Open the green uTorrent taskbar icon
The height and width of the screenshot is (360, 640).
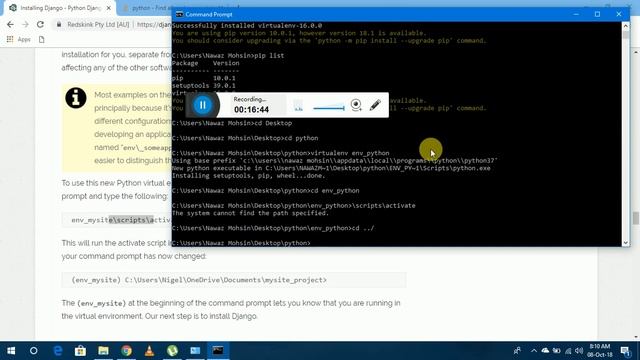click(x=172, y=351)
